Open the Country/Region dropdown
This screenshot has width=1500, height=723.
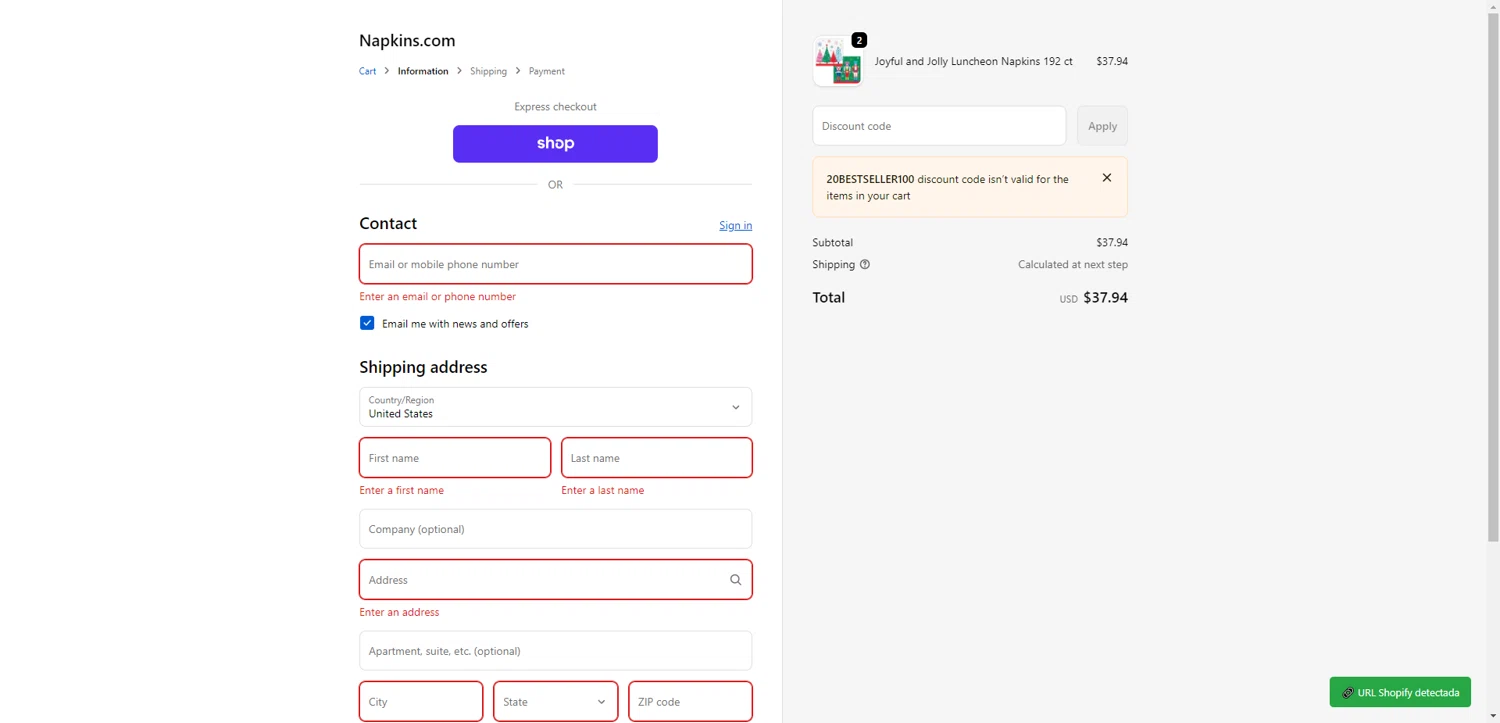[555, 407]
